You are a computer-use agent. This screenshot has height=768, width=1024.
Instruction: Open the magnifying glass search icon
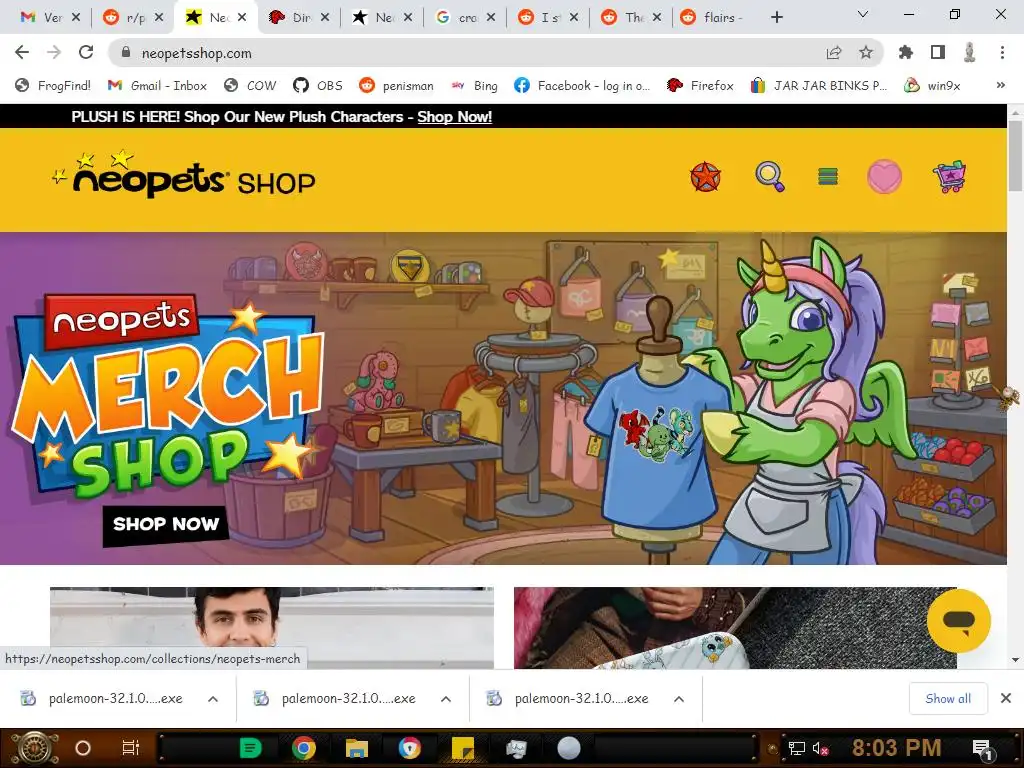(x=770, y=176)
